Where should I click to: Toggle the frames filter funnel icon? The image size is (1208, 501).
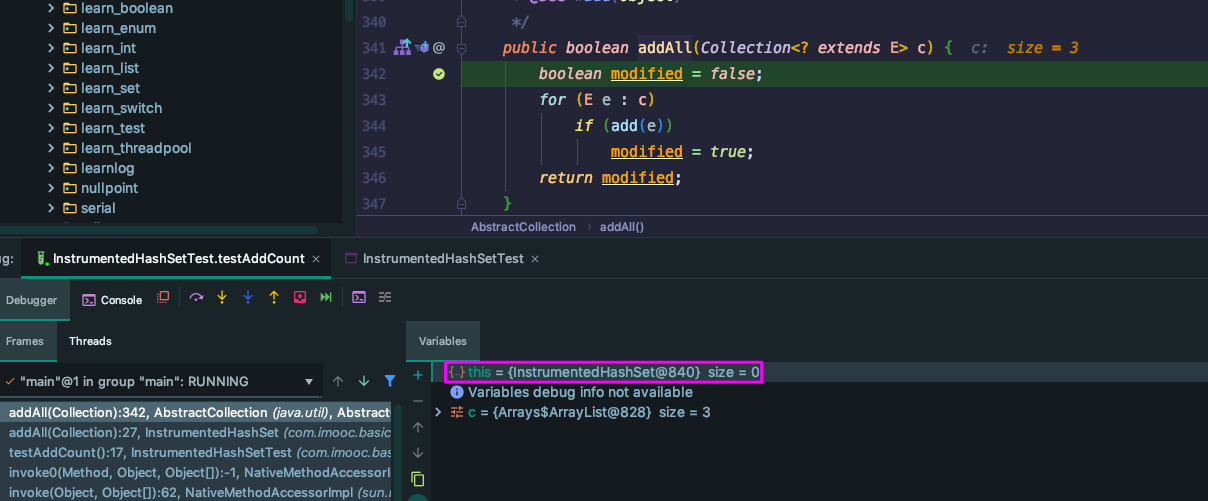point(390,381)
